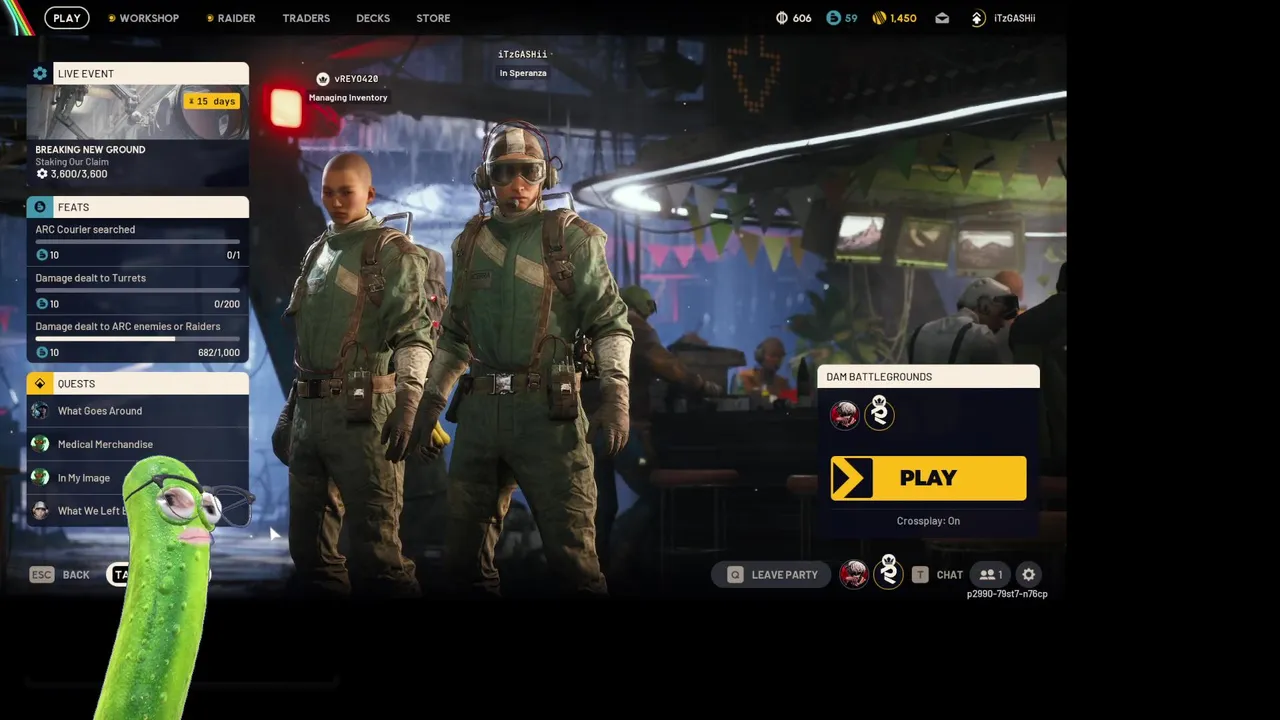Click the FEATS header icon
Screen dimensions: 1280x720
click(40, 207)
